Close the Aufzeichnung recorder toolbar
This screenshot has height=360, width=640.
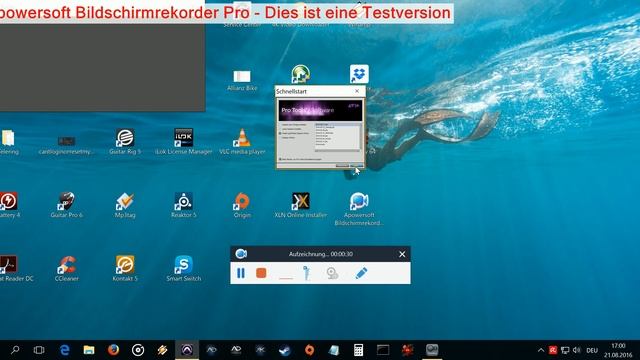(402, 254)
